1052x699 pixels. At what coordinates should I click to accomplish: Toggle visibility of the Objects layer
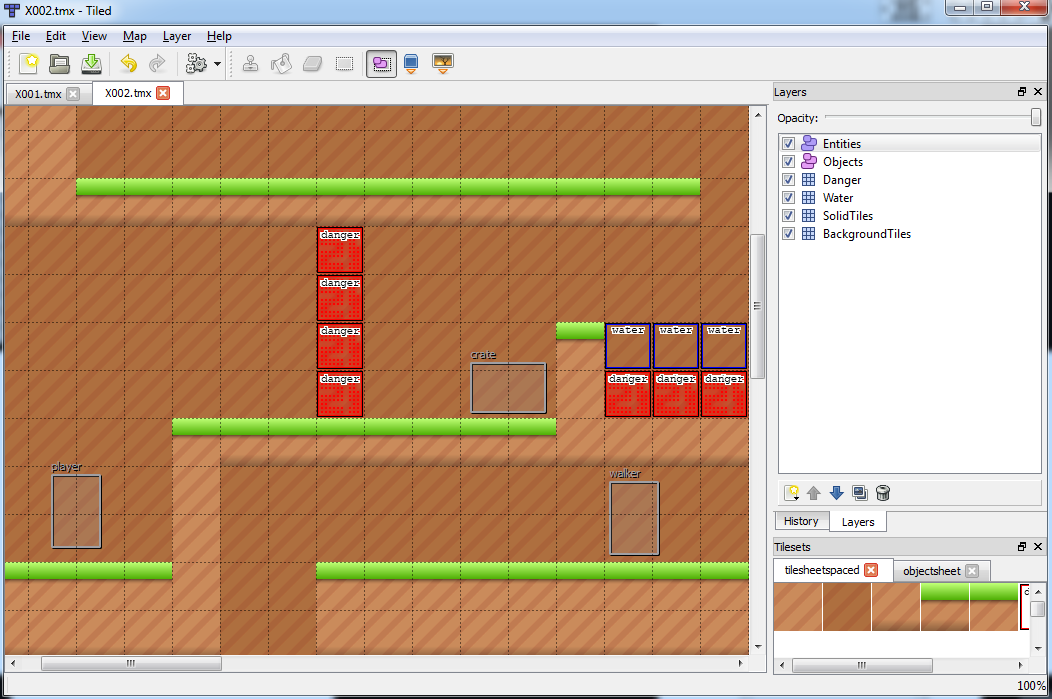point(788,162)
